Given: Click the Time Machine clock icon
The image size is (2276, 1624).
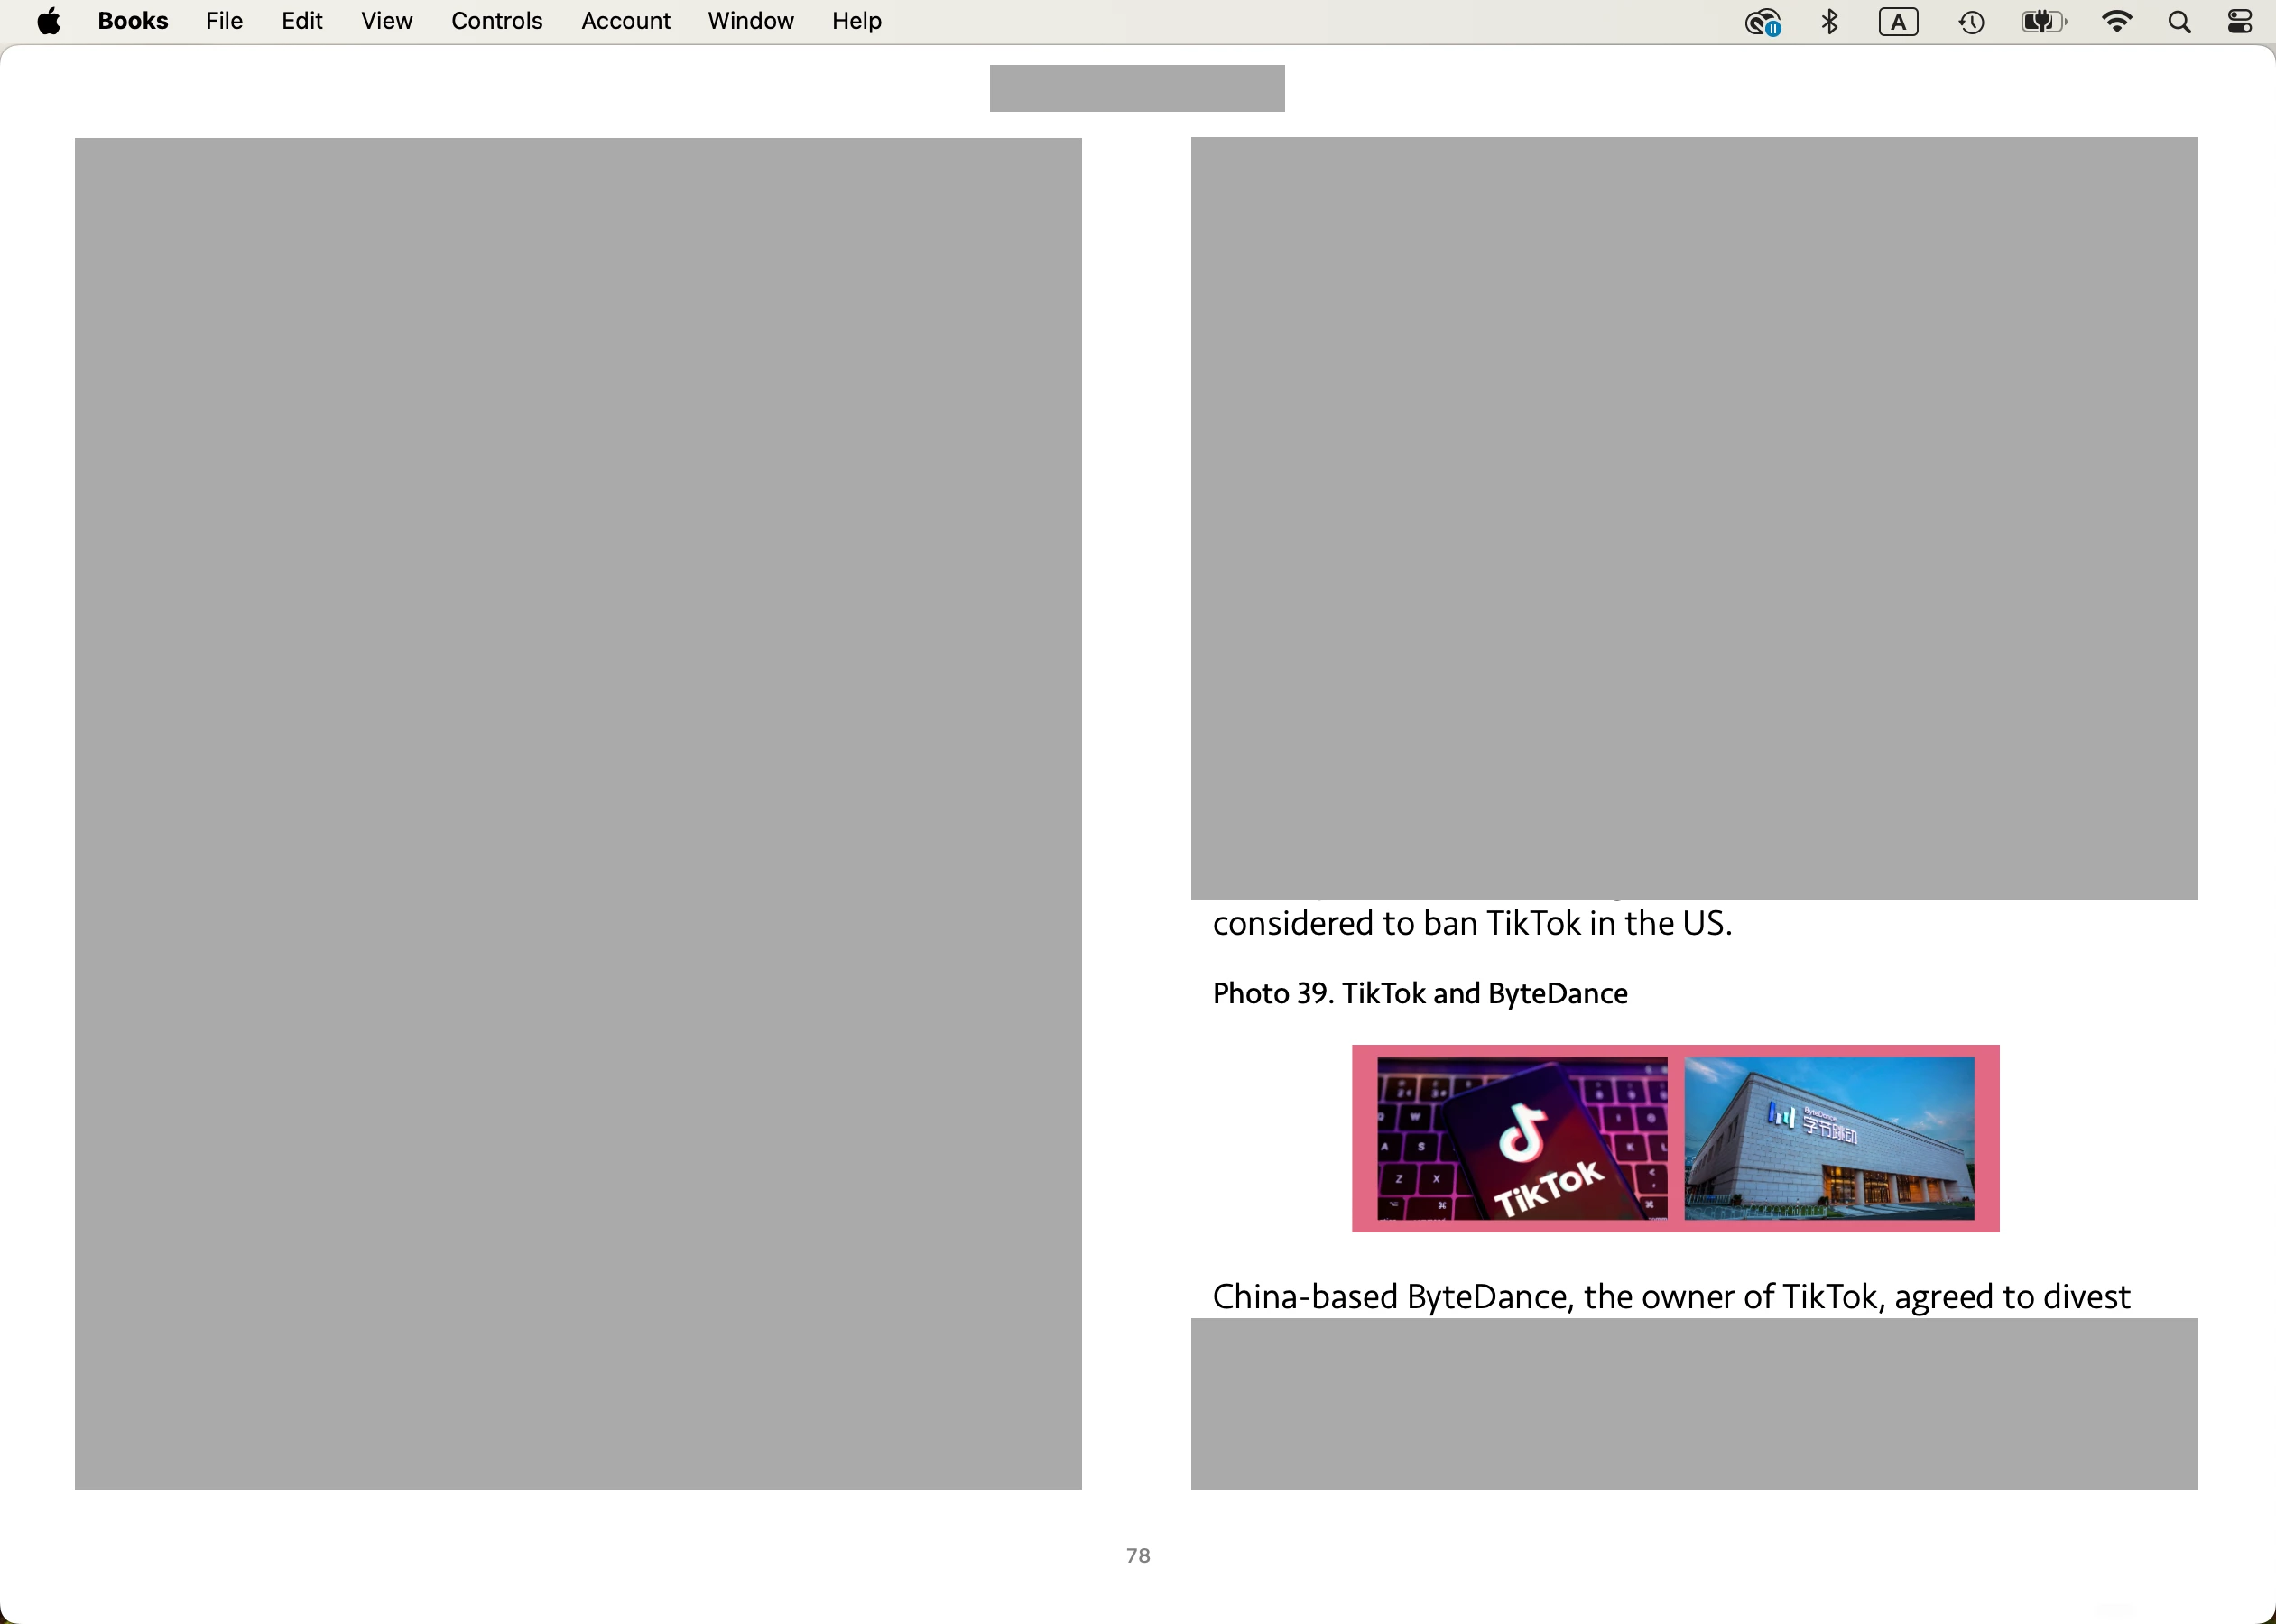Looking at the screenshot, I should click(x=1971, y=22).
